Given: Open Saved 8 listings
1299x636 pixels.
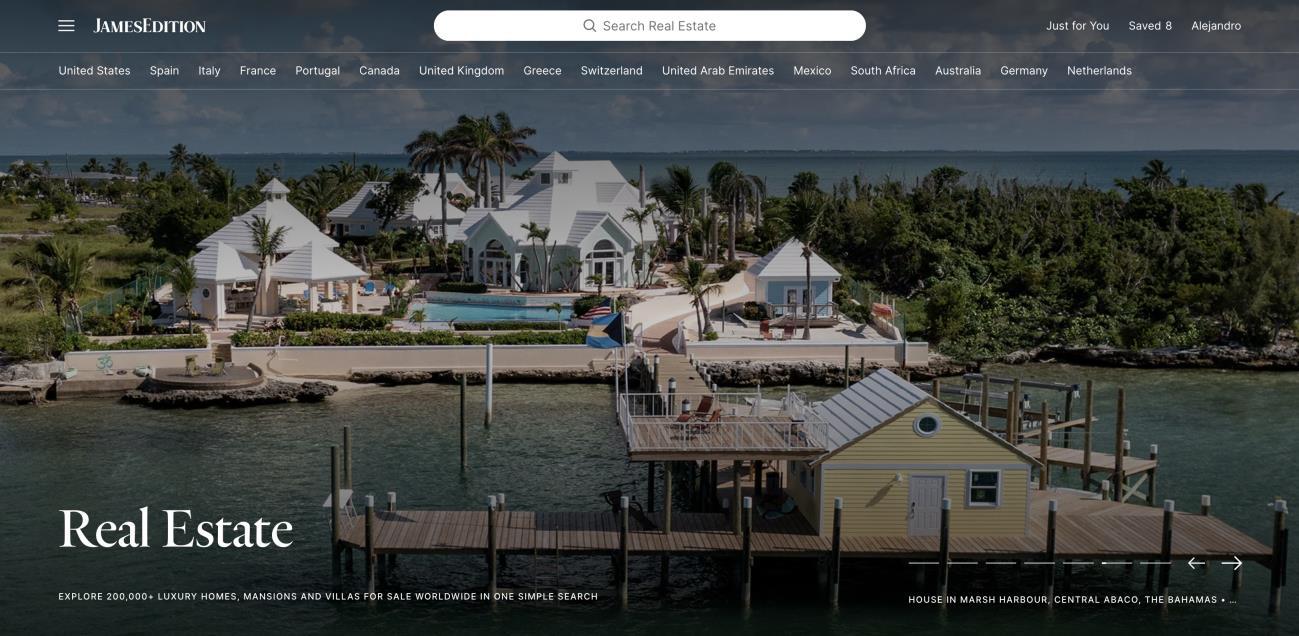Looking at the screenshot, I should tap(1150, 26).
